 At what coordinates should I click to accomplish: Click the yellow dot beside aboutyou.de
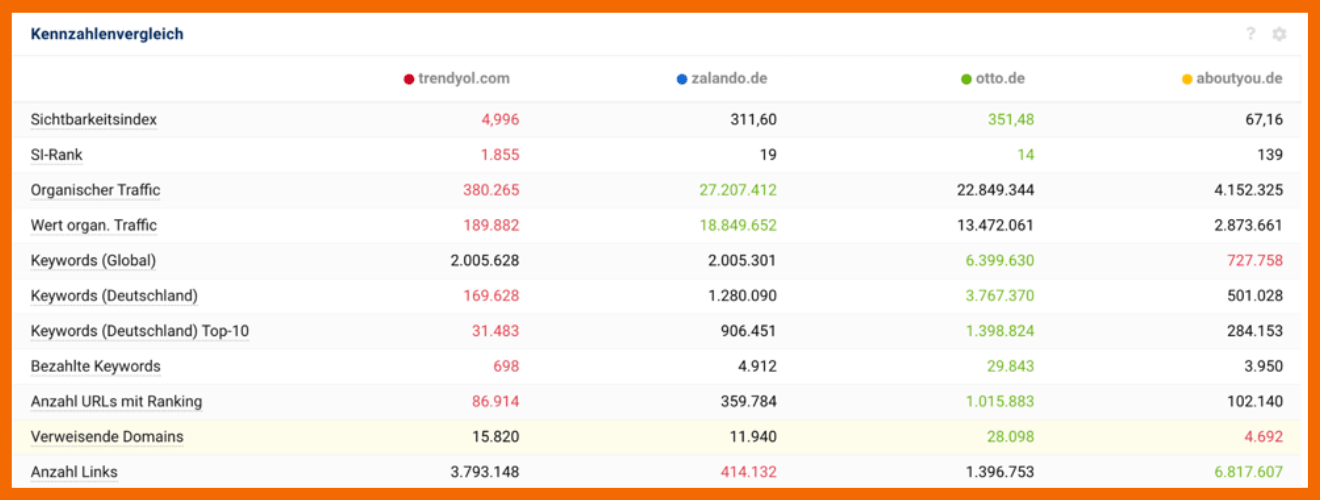point(1187,79)
